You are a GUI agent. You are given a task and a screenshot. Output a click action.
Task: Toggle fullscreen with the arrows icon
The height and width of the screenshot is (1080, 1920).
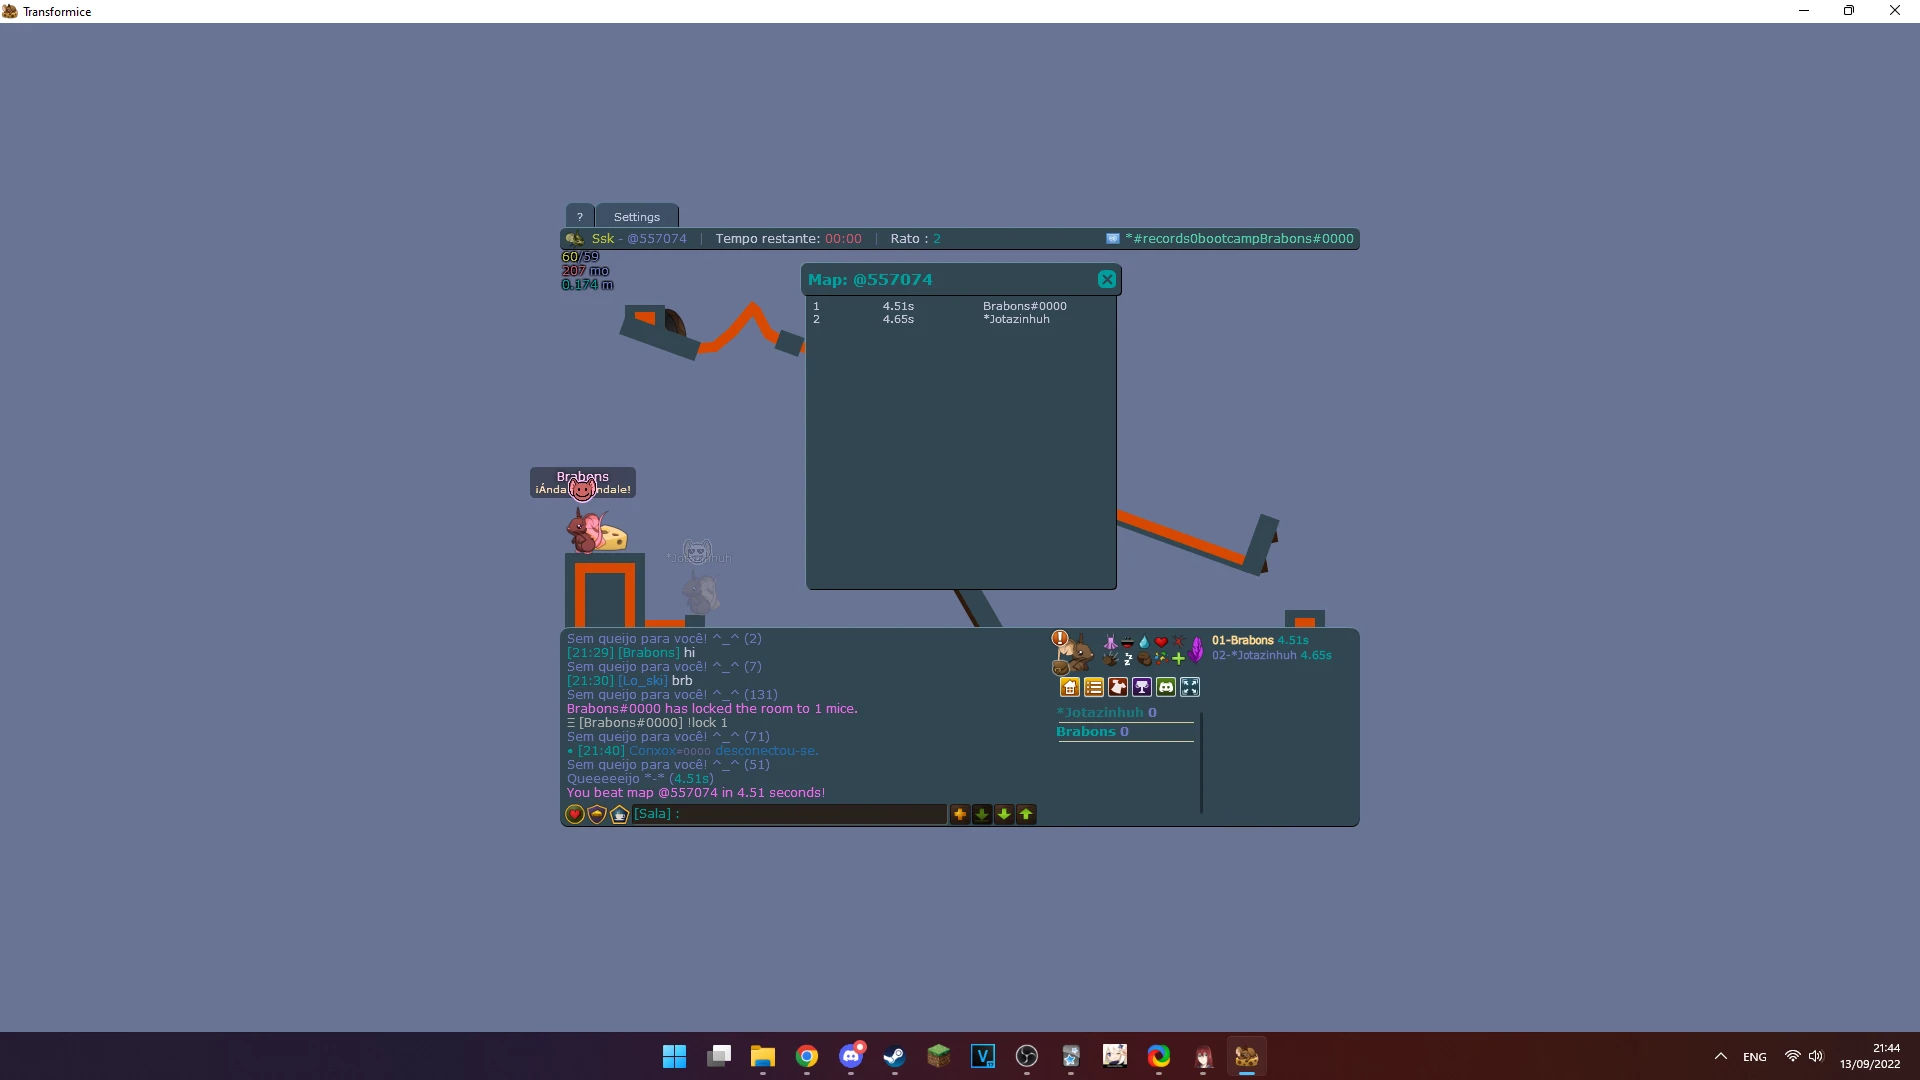[1190, 687]
